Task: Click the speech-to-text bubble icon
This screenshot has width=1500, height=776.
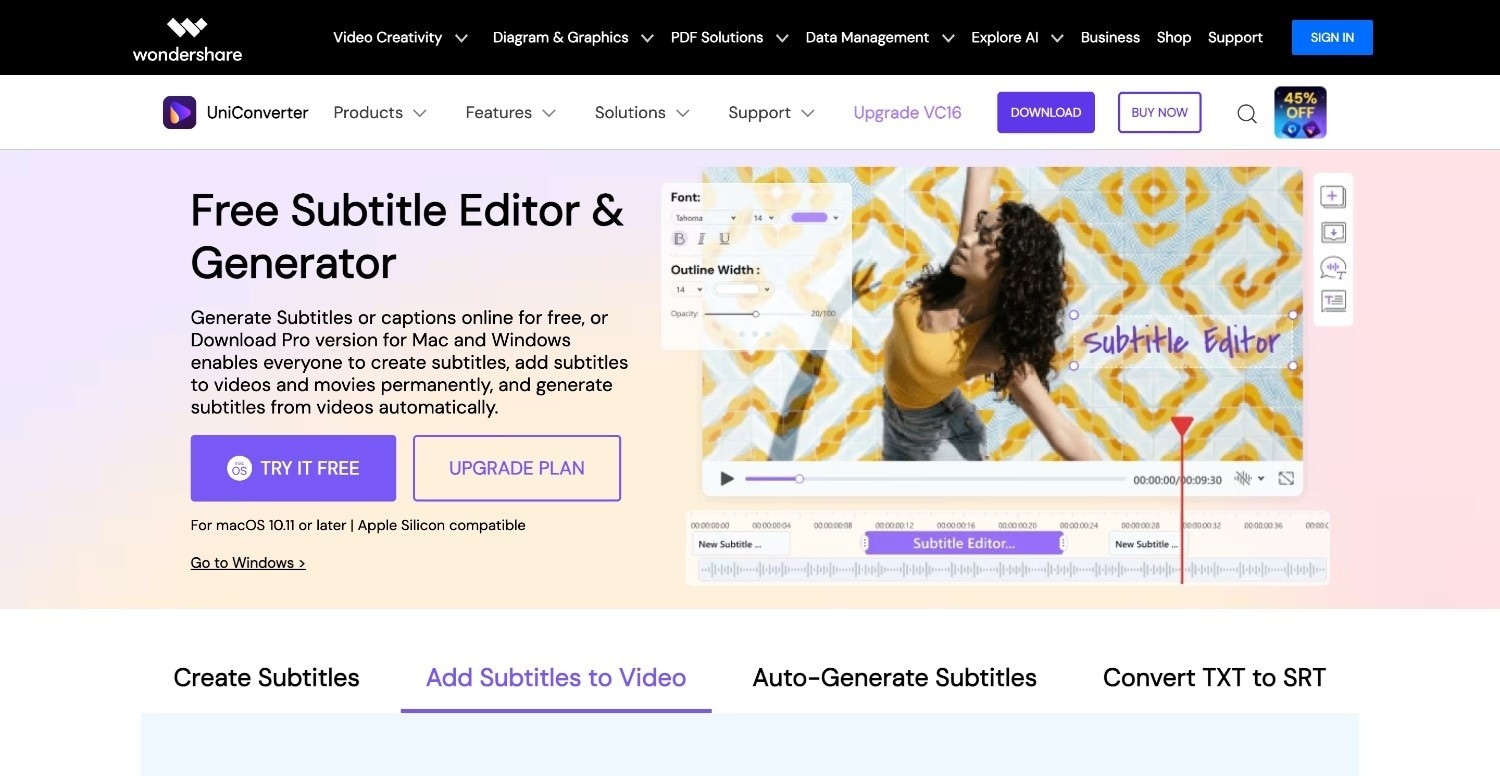Action: pos(1333,267)
